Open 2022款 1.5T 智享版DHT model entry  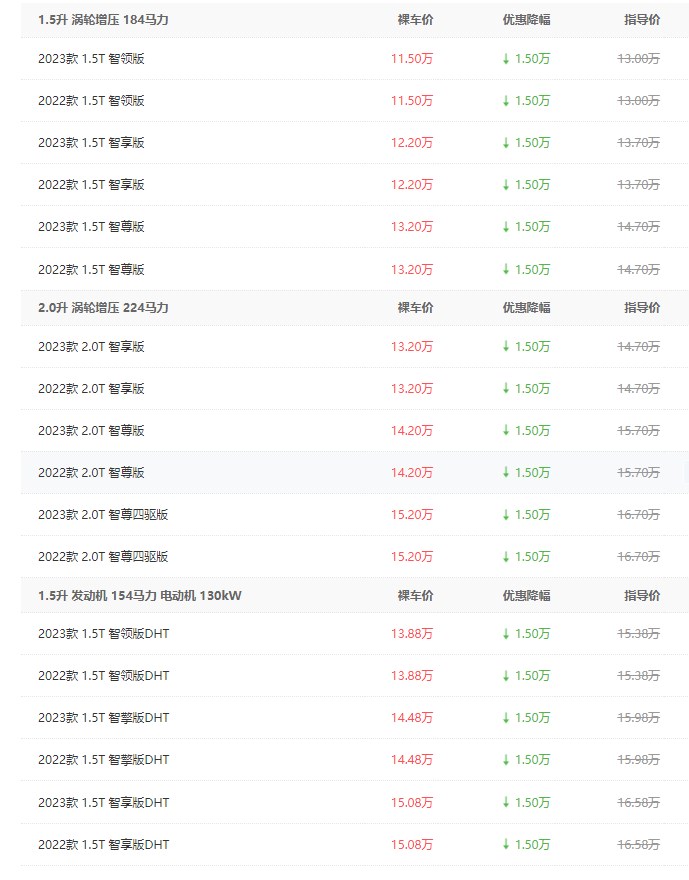tap(104, 845)
